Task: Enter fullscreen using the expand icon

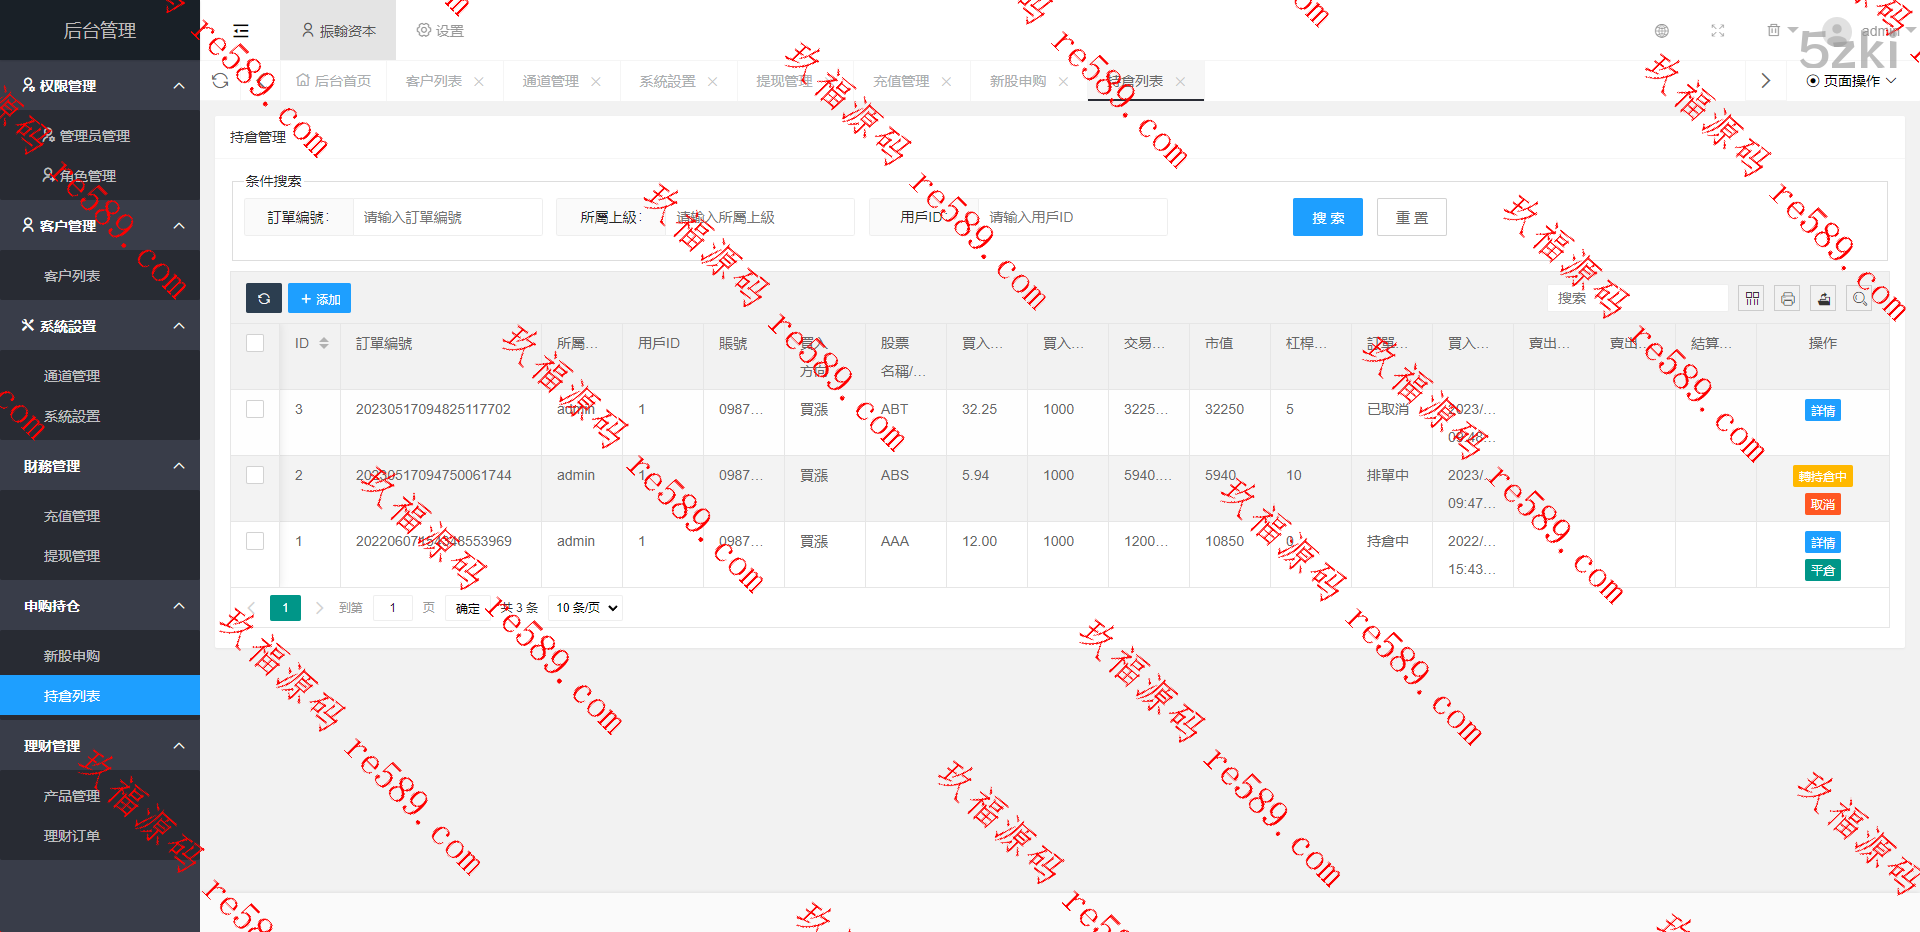Action: click(x=1717, y=31)
